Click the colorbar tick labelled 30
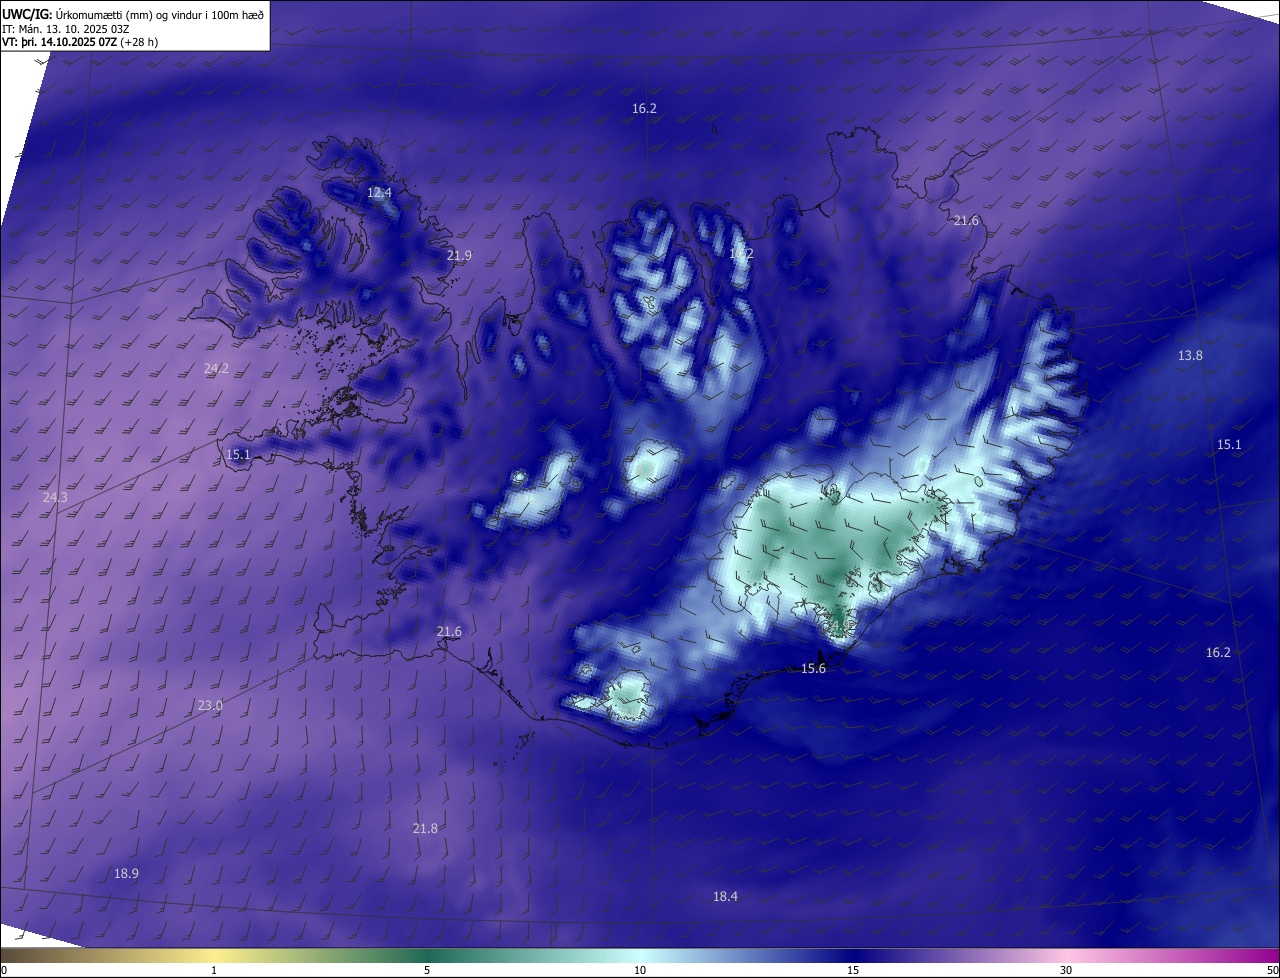This screenshot has width=1280, height=978. pyautogui.click(x=1066, y=970)
